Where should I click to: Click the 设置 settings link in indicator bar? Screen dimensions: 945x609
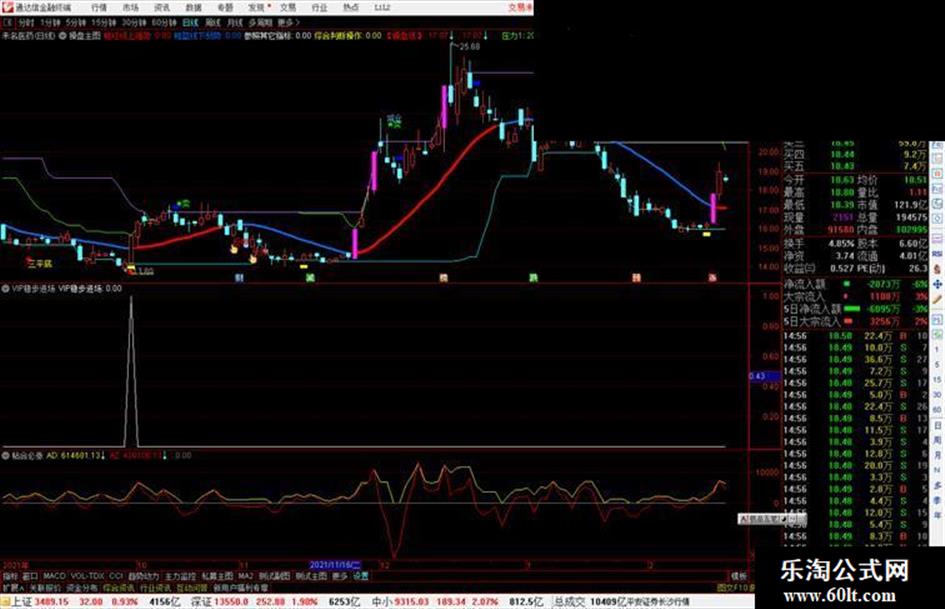tap(360, 576)
